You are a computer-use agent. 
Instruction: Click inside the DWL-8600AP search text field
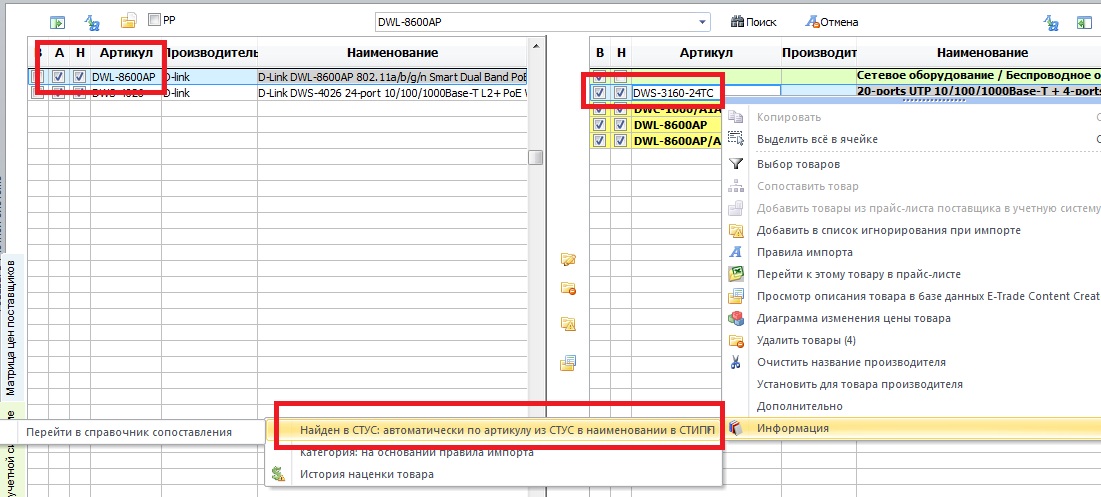coord(536,22)
